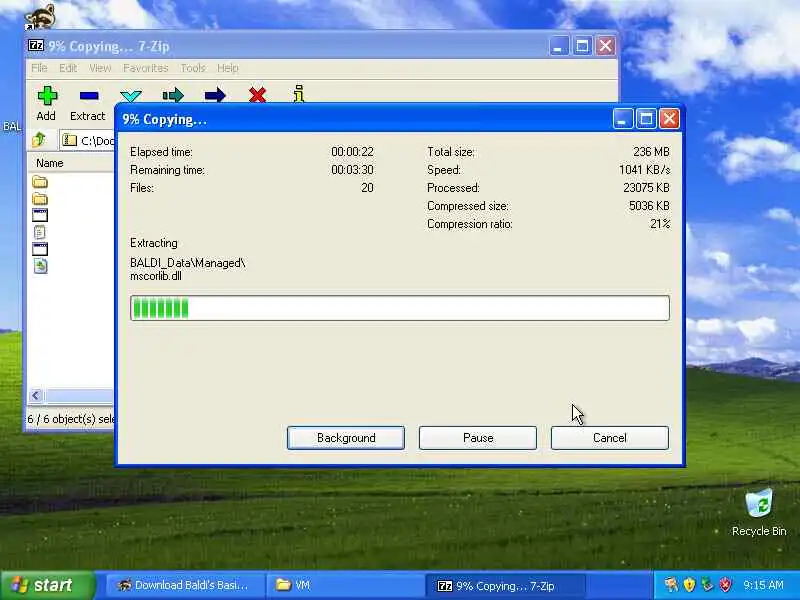The width and height of the screenshot is (800, 600).
Task: Close the main 7-Zip window
Action: 606,46
